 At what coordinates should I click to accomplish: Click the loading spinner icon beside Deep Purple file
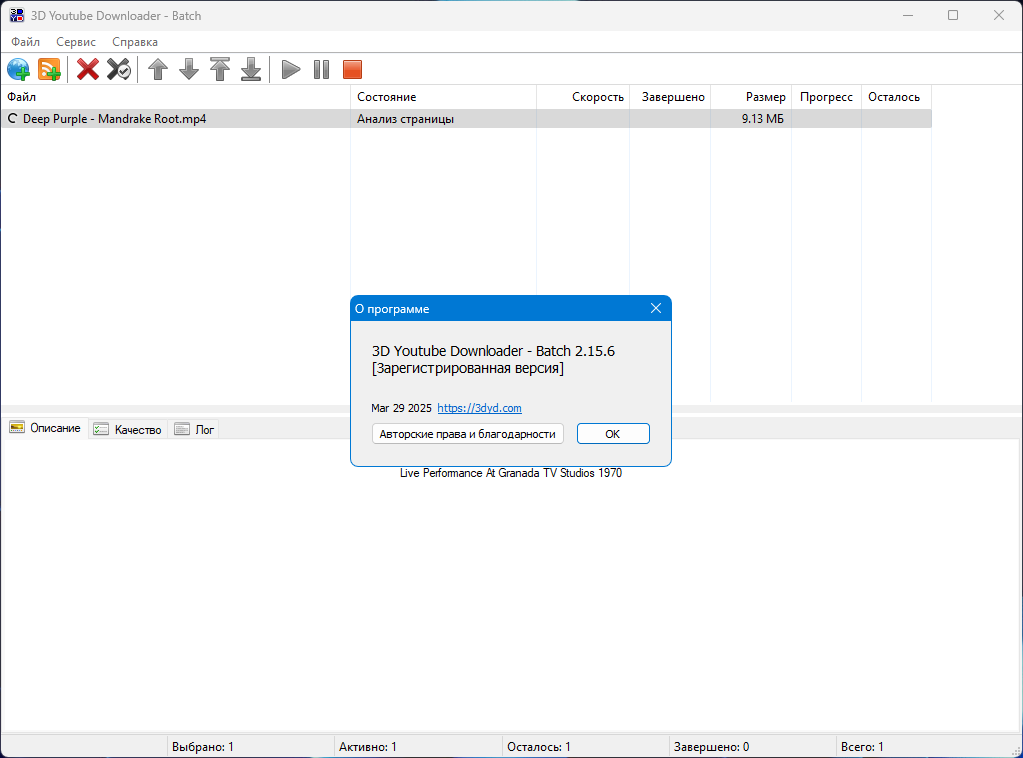click(x=12, y=119)
